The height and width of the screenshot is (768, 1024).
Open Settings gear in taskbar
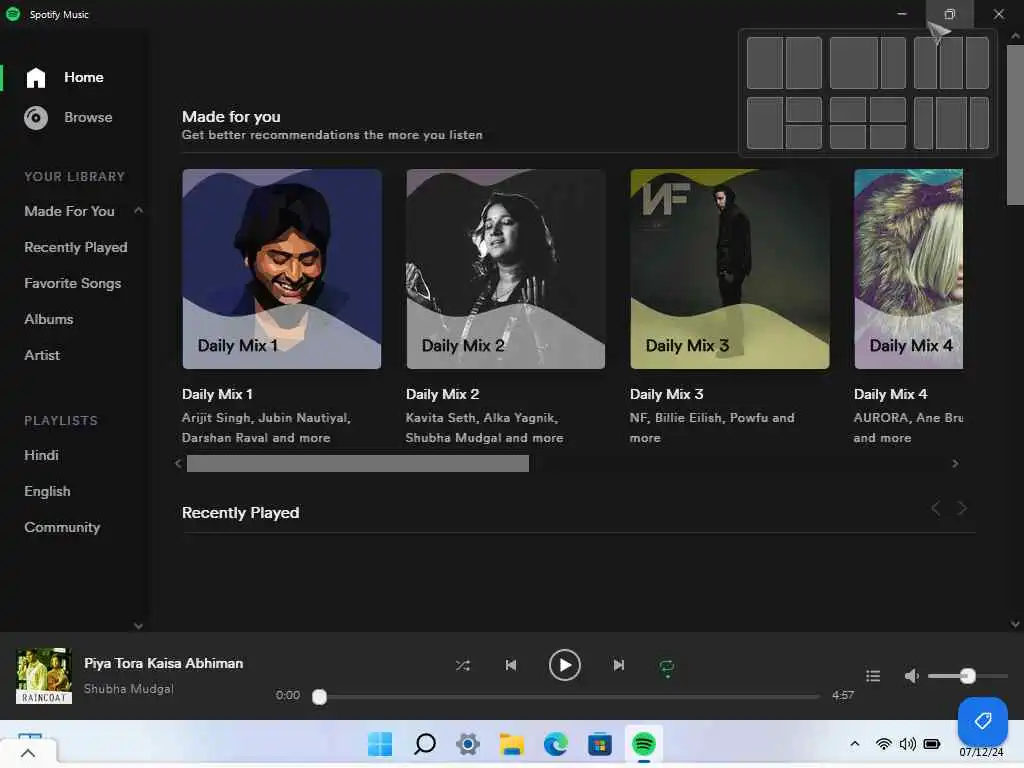click(x=468, y=744)
